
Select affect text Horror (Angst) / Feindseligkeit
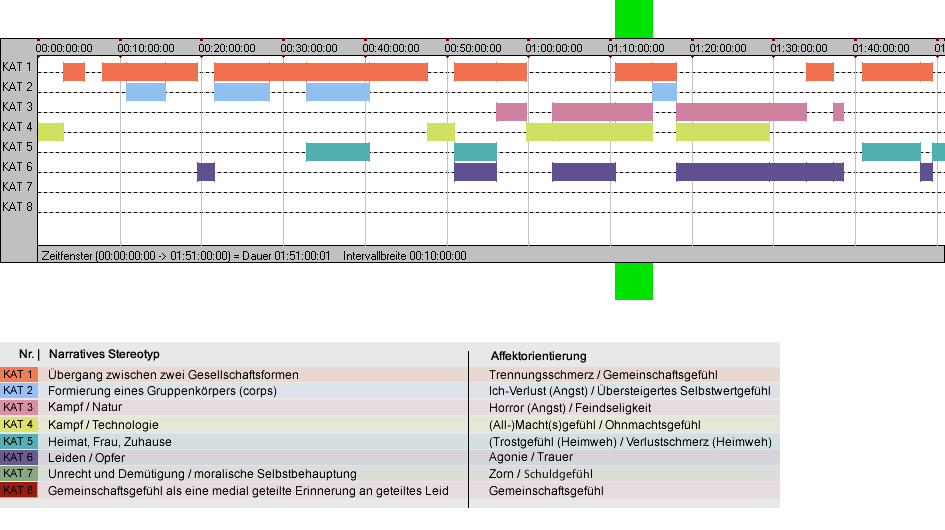[570, 408]
